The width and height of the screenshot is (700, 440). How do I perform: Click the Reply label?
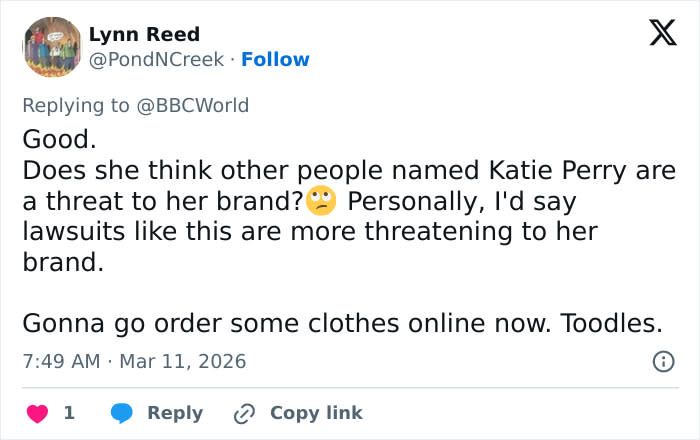pyautogui.click(x=175, y=412)
